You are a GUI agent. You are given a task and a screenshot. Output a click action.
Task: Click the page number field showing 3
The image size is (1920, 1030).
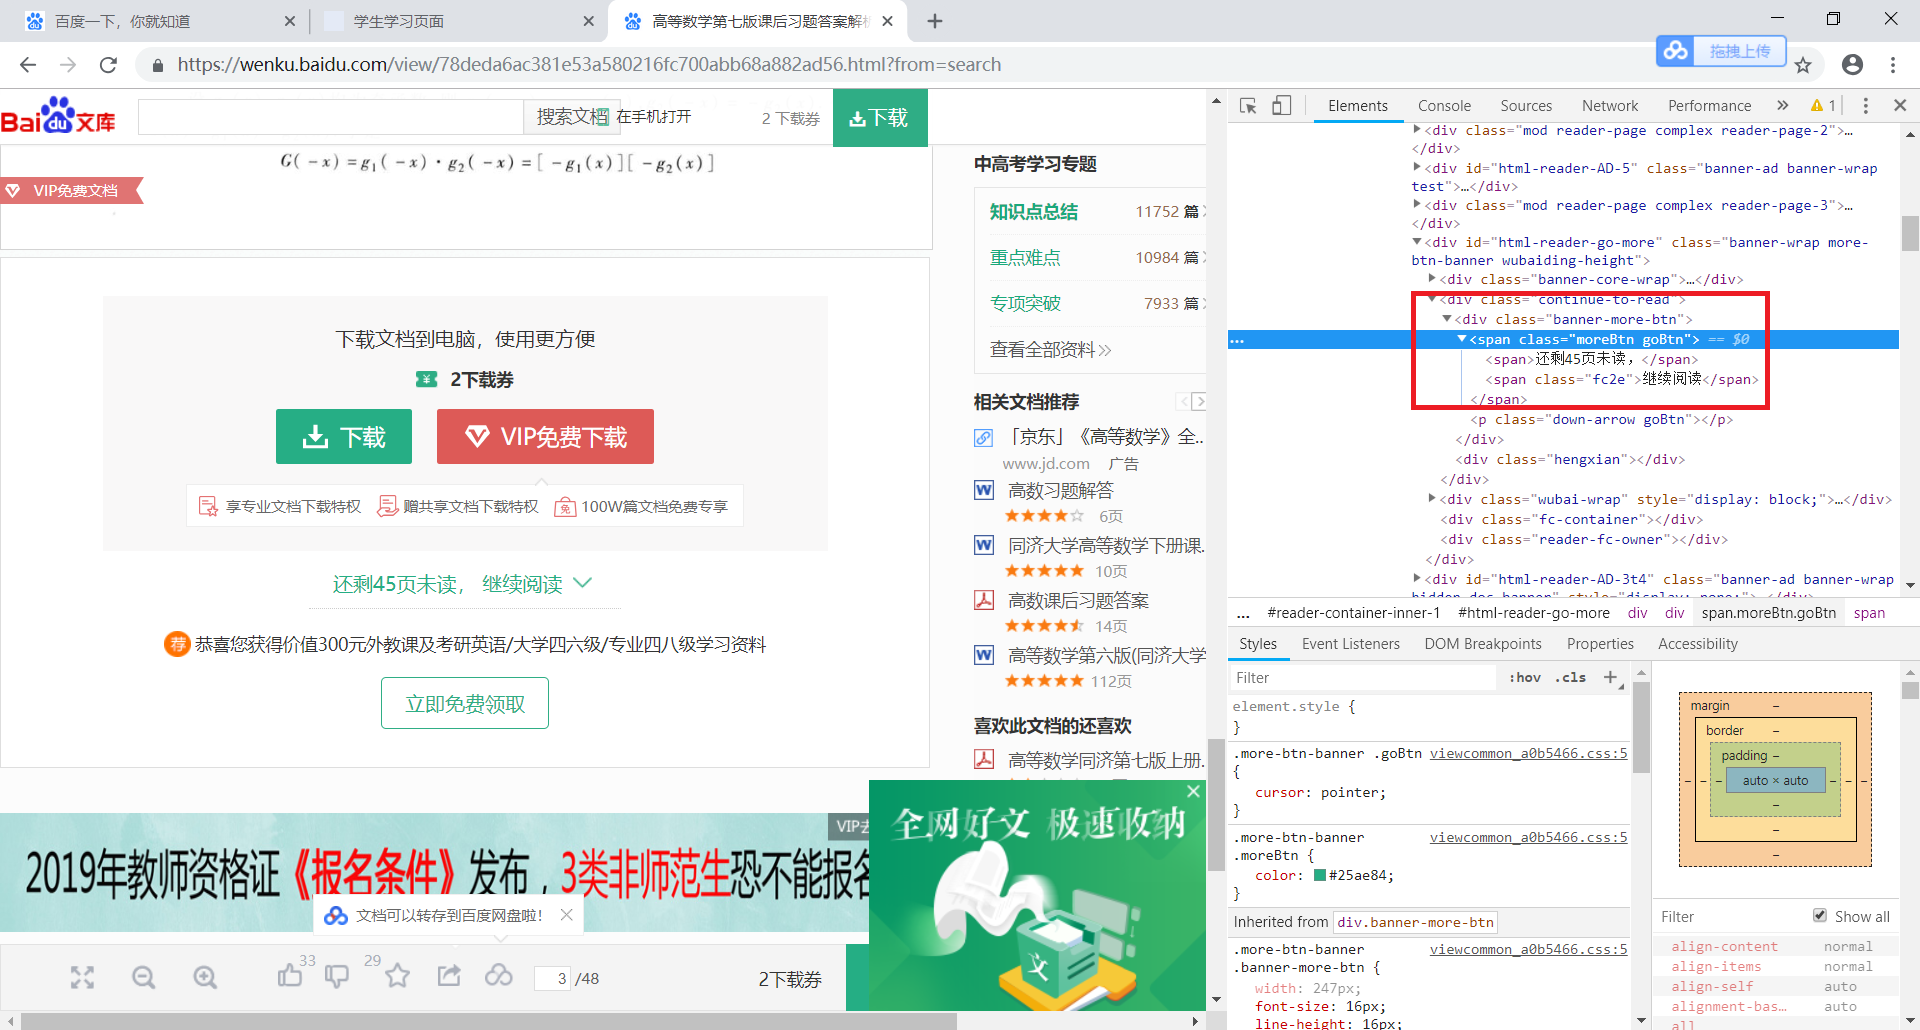552,978
